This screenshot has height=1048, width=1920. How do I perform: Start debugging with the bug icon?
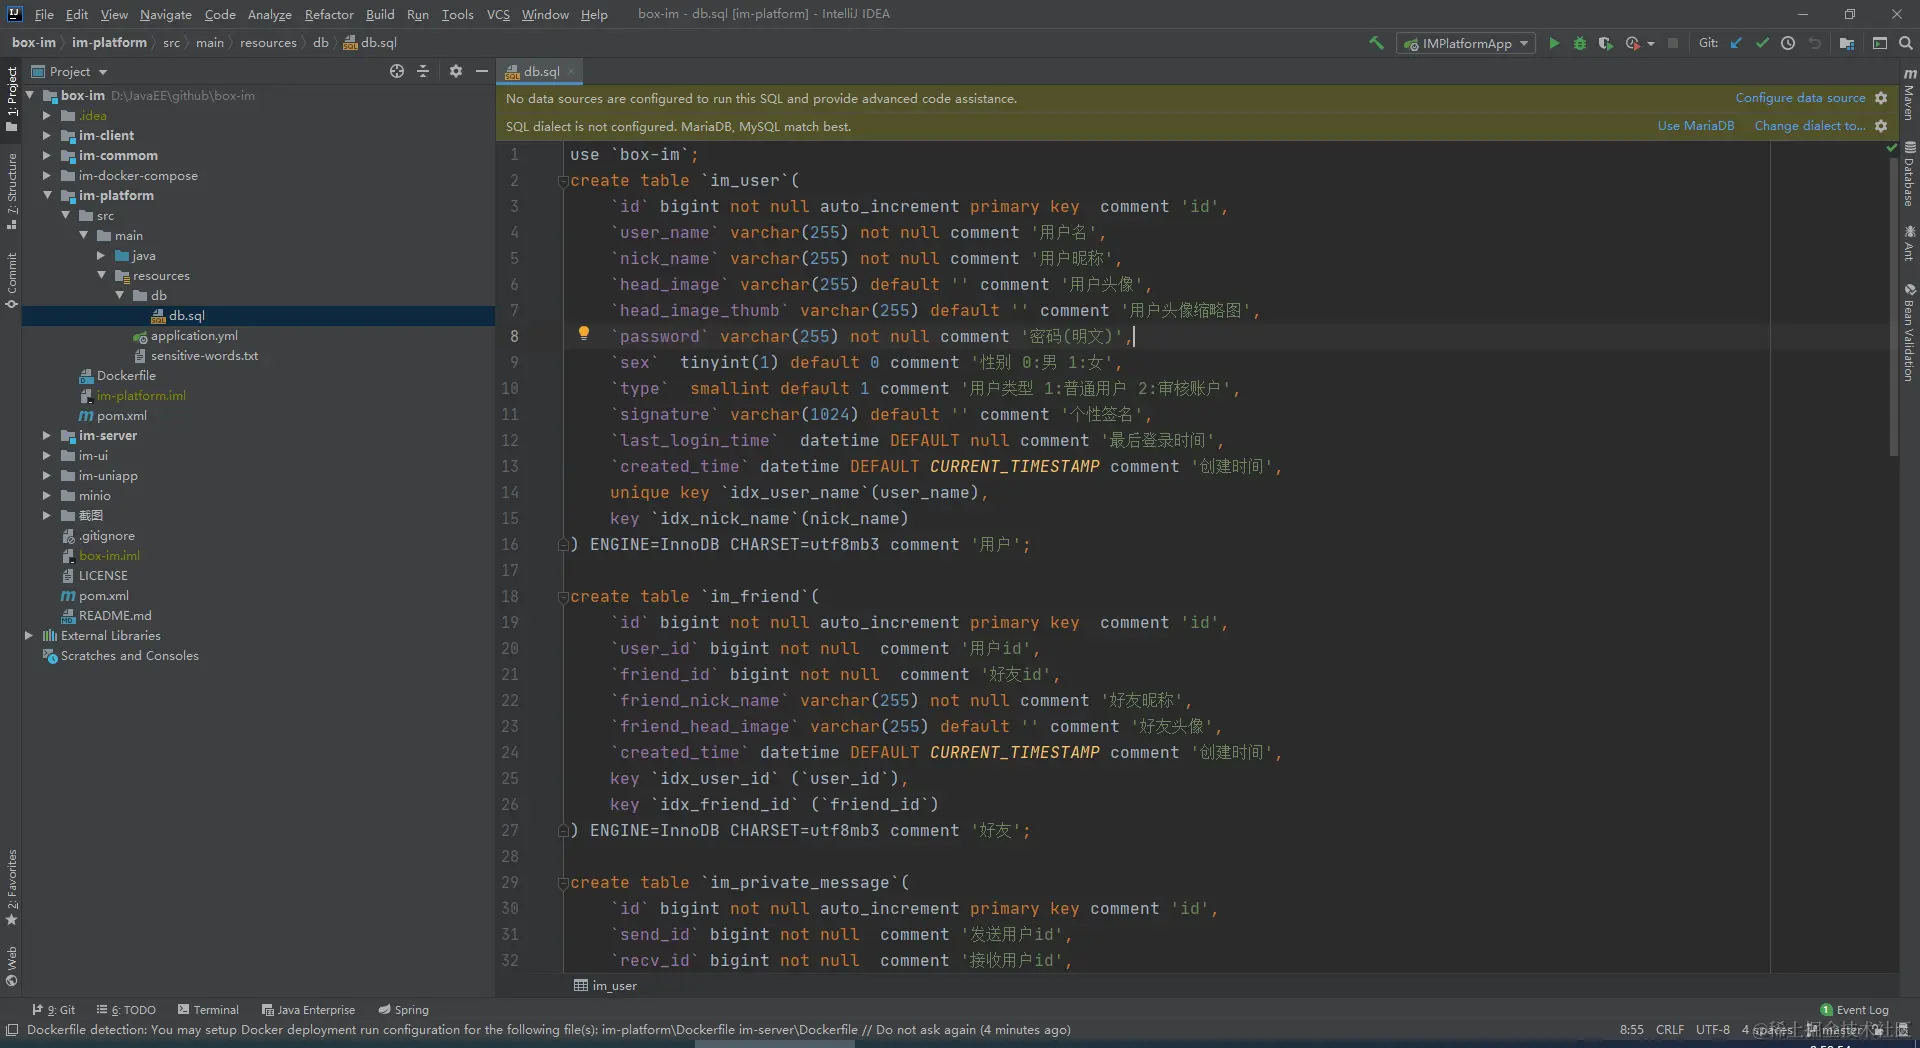pos(1580,43)
